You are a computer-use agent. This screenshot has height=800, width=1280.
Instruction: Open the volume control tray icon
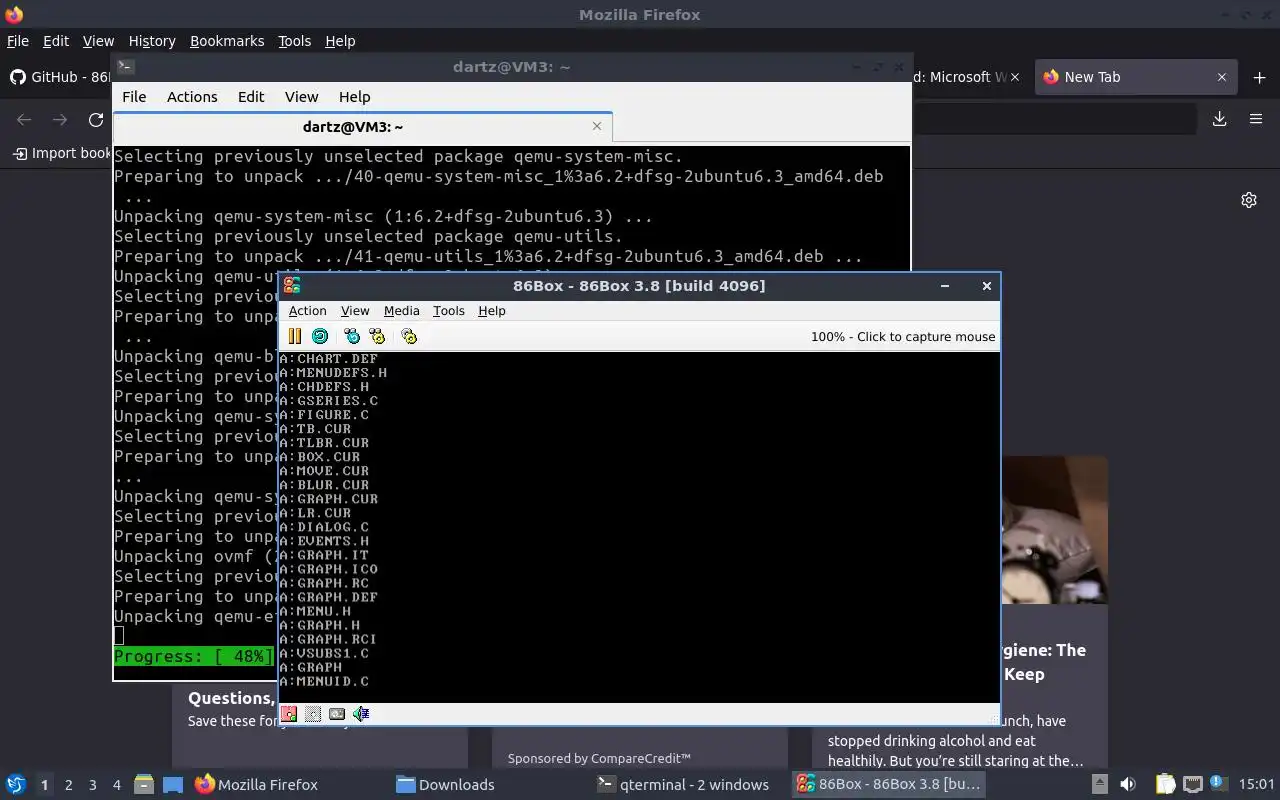(1128, 784)
